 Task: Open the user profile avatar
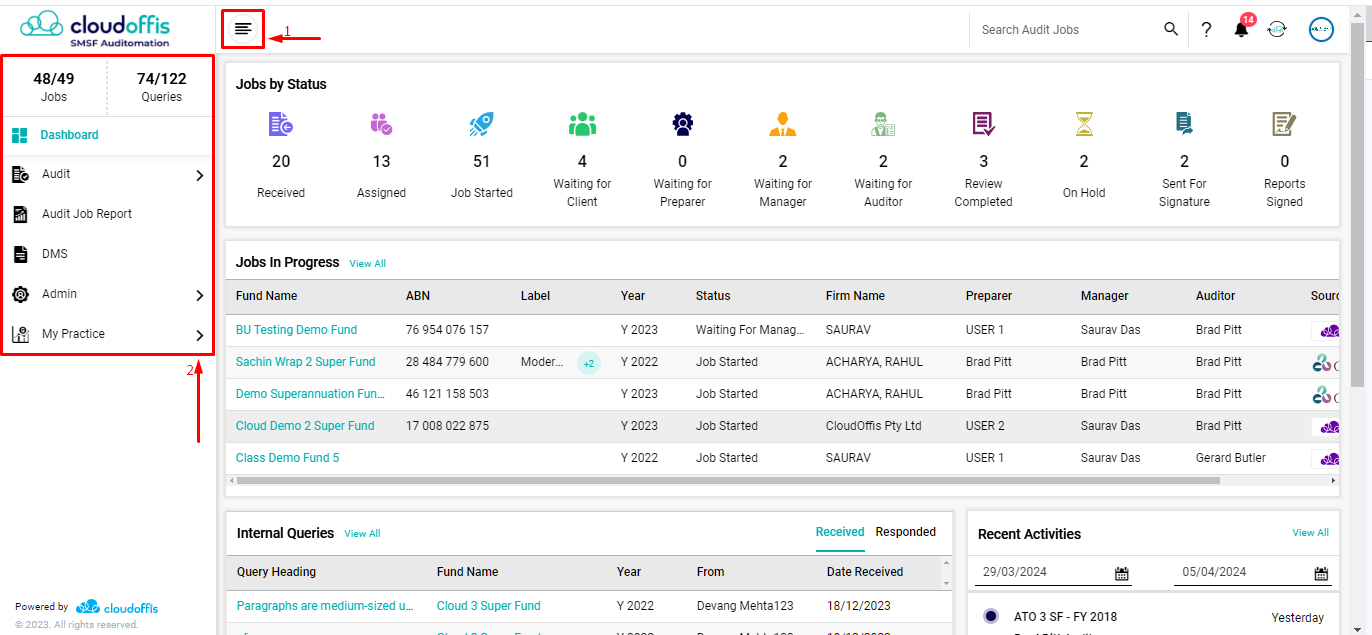point(1321,30)
